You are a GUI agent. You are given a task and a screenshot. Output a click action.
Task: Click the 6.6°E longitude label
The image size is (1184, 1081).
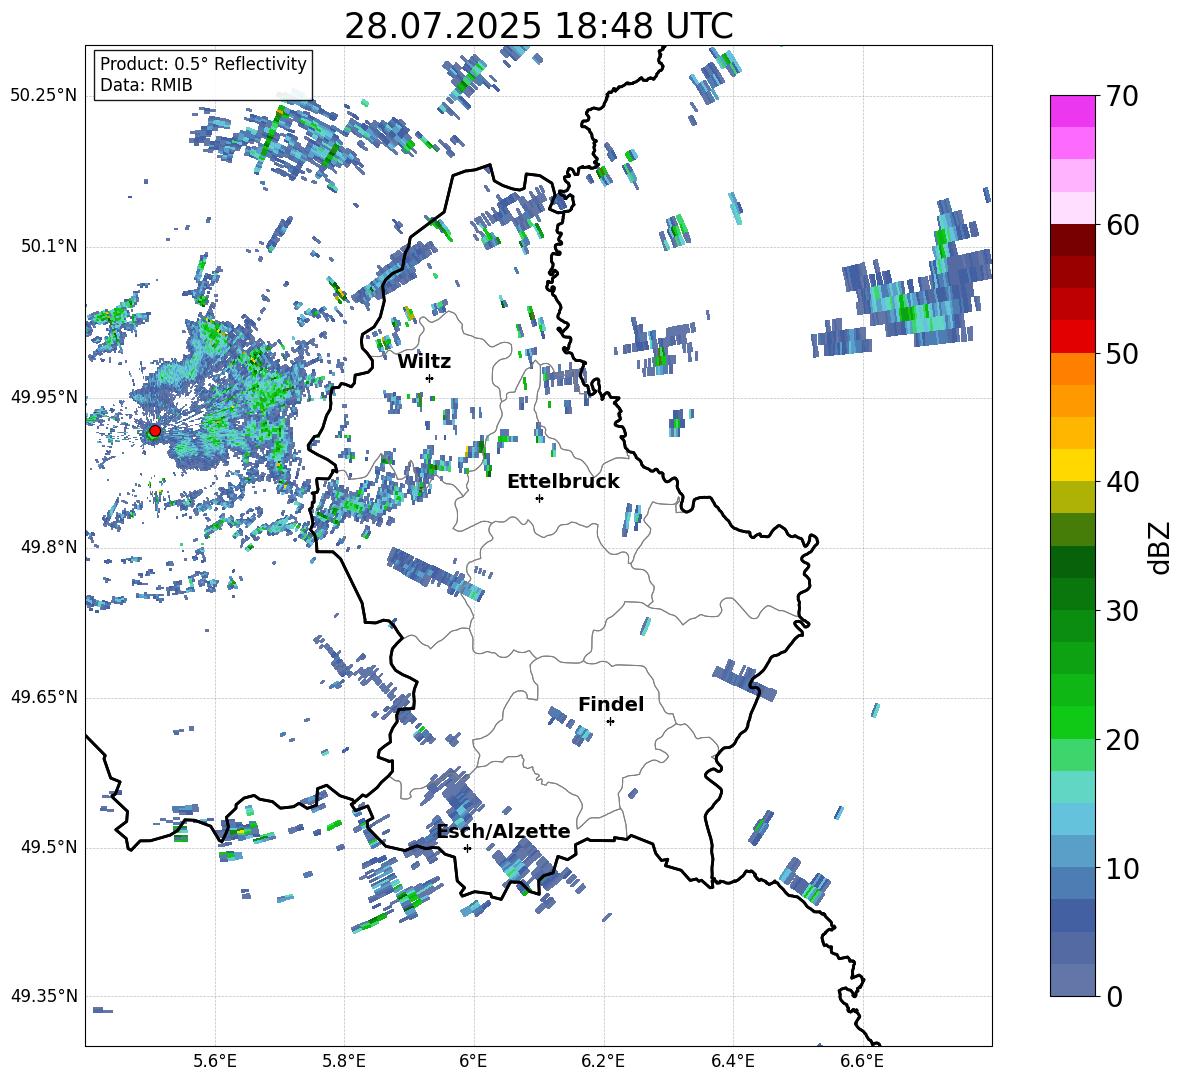(862, 1061)
